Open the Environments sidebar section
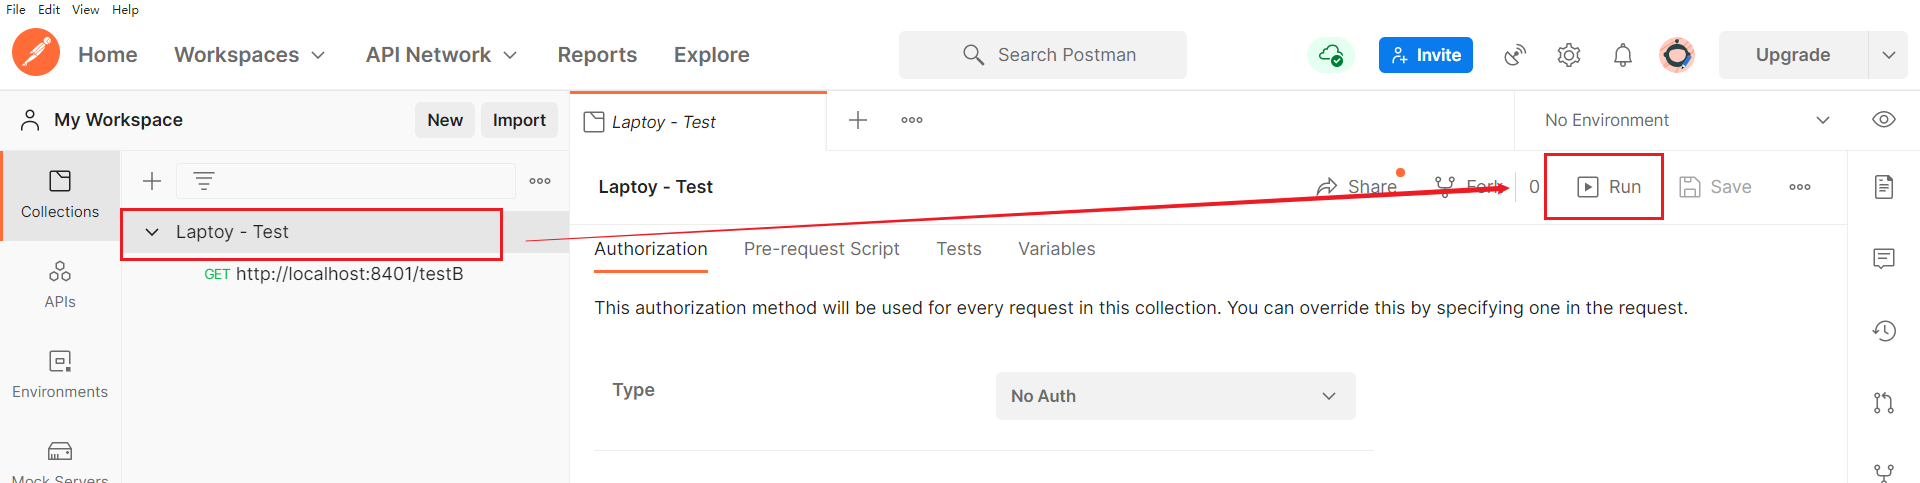Viewport: 1920px width, 483px height. [x=60, y=374]
